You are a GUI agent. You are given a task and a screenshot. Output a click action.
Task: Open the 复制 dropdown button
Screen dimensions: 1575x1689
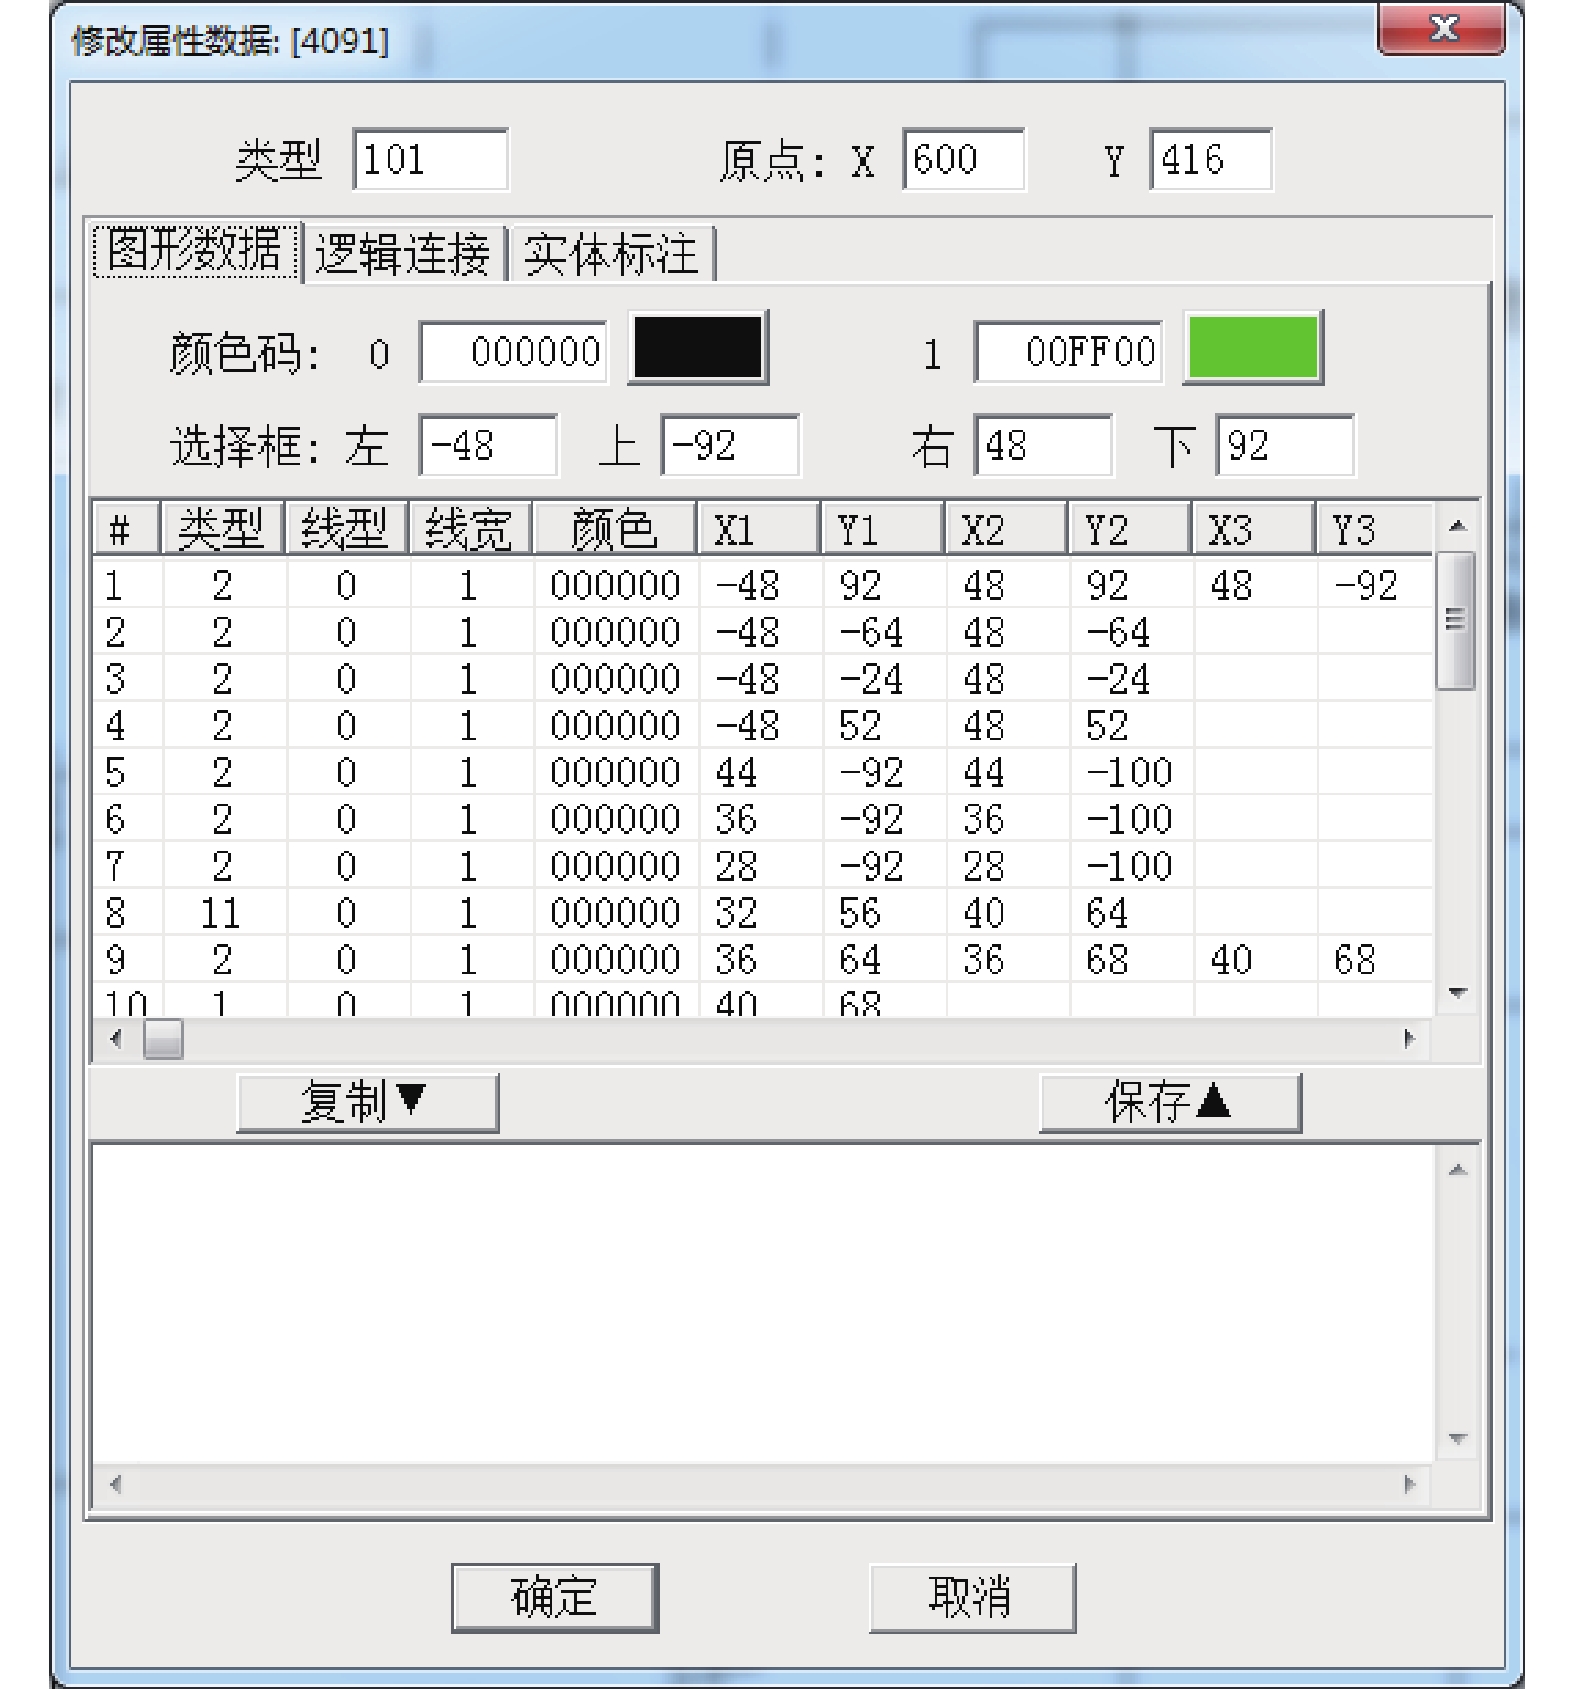(x=367, y=1103)
